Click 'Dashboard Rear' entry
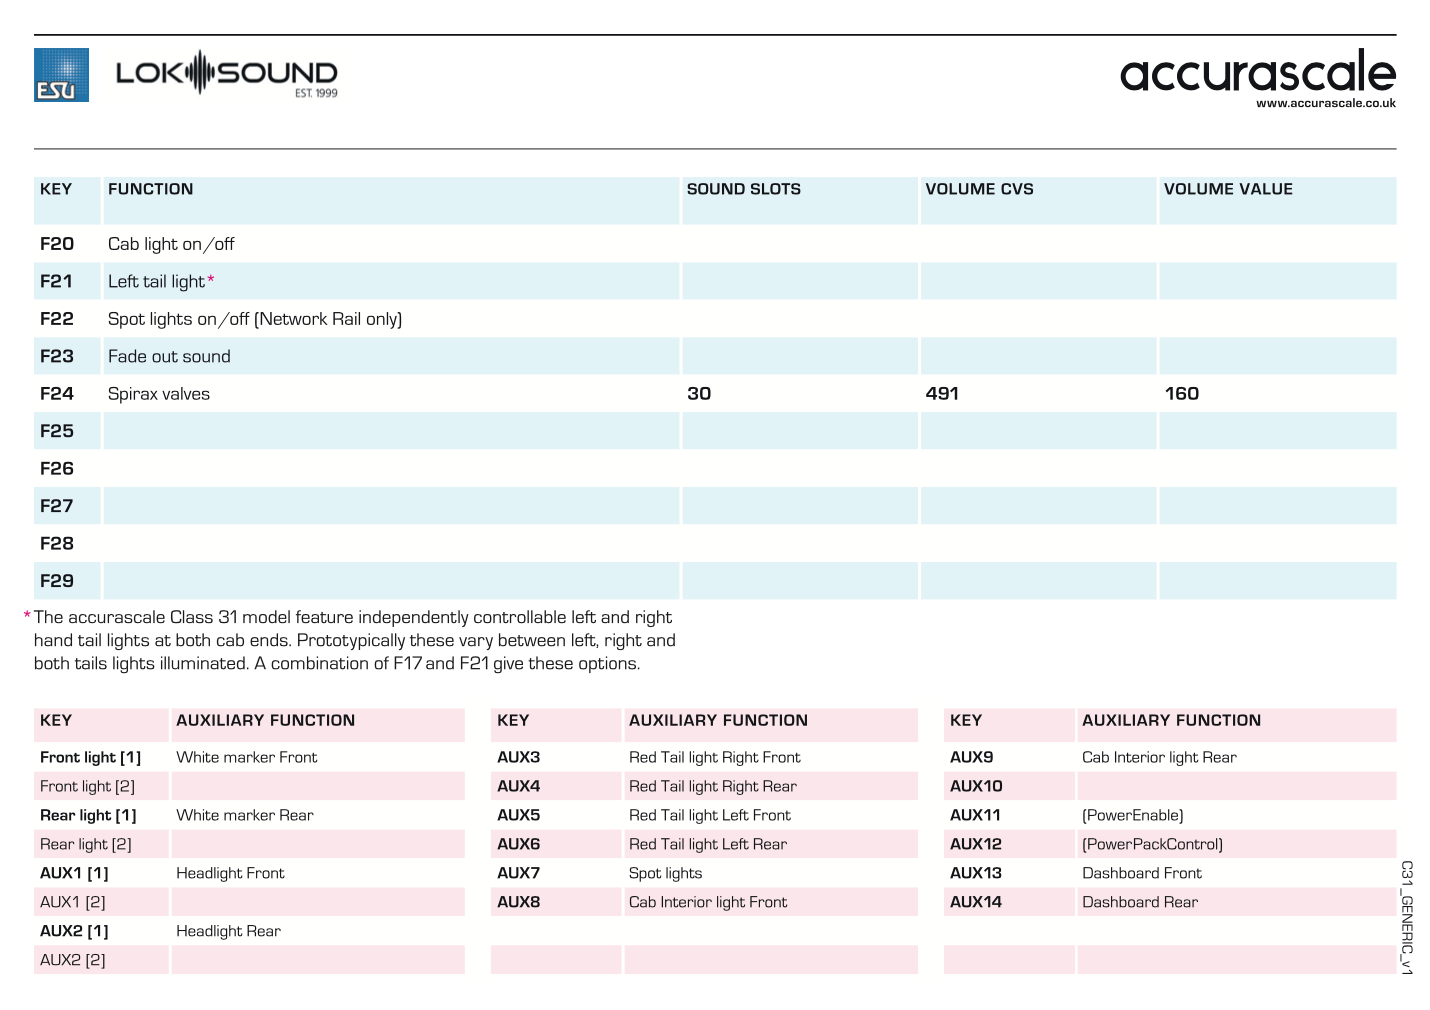 (1140, 903)
